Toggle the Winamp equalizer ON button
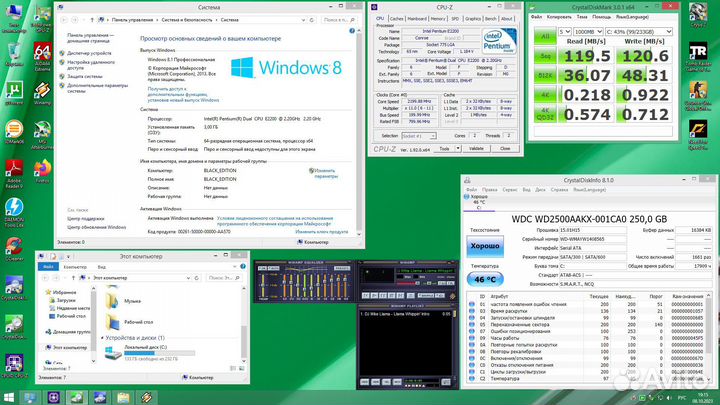The image size is (720, 405). [262, 268]
